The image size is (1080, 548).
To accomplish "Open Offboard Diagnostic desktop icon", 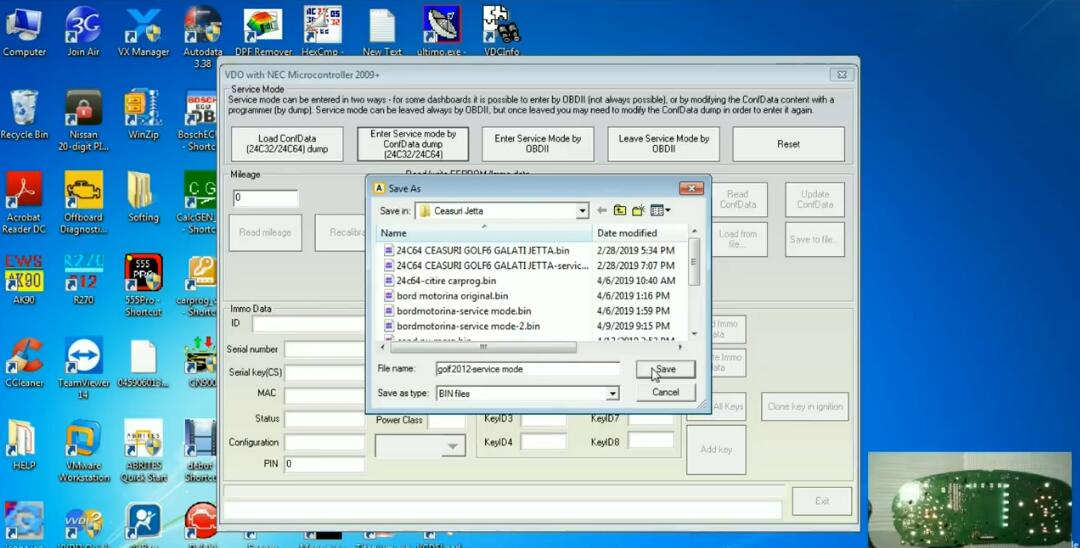I will [83, 203].
